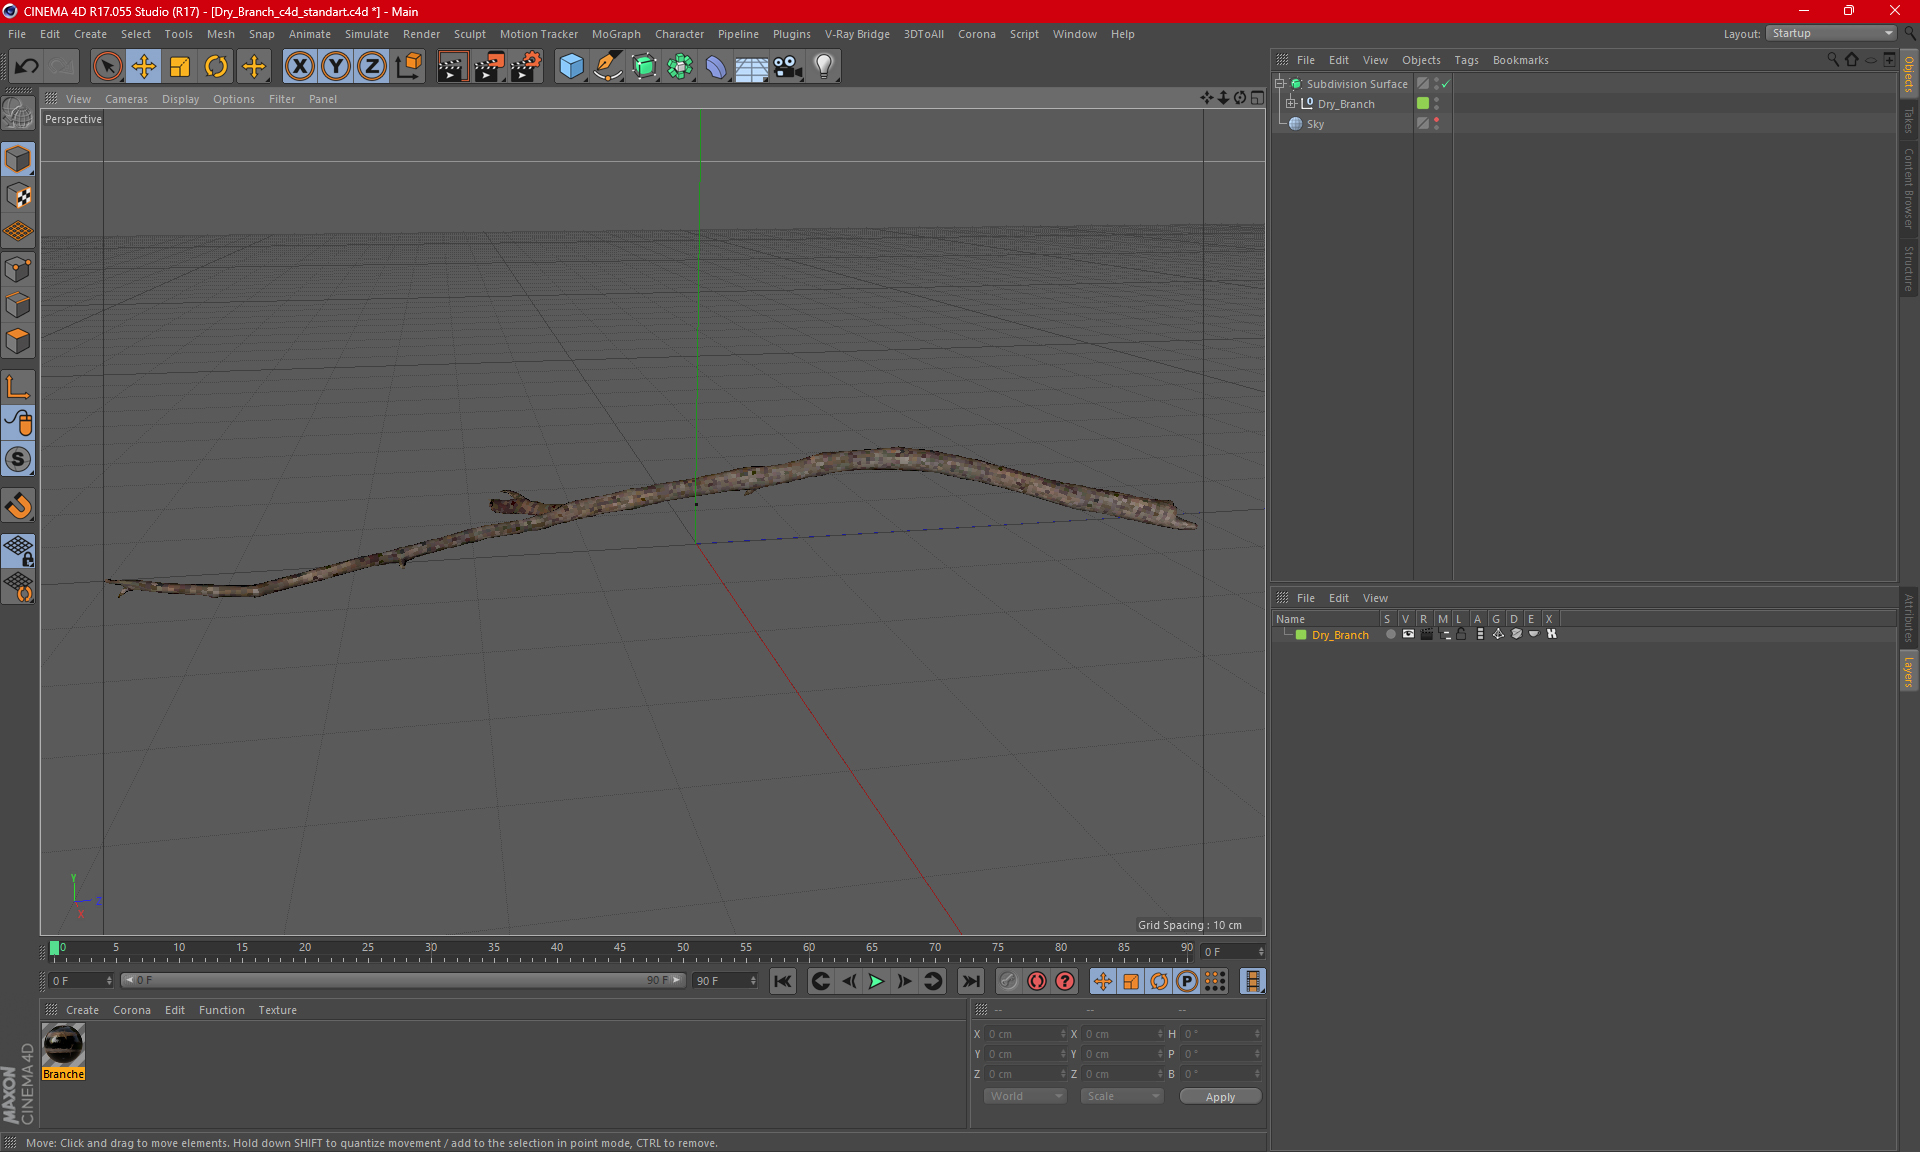Screen dimensions: 1920x1152
Task: Open the Layout Startup dropdown
Action: pos(1831,33)
